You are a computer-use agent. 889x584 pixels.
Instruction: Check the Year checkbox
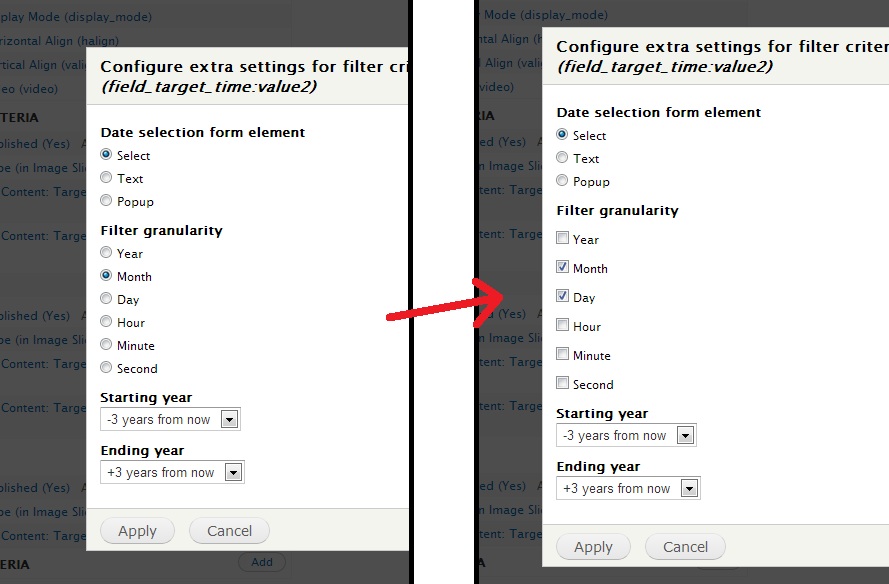point(562,238)
